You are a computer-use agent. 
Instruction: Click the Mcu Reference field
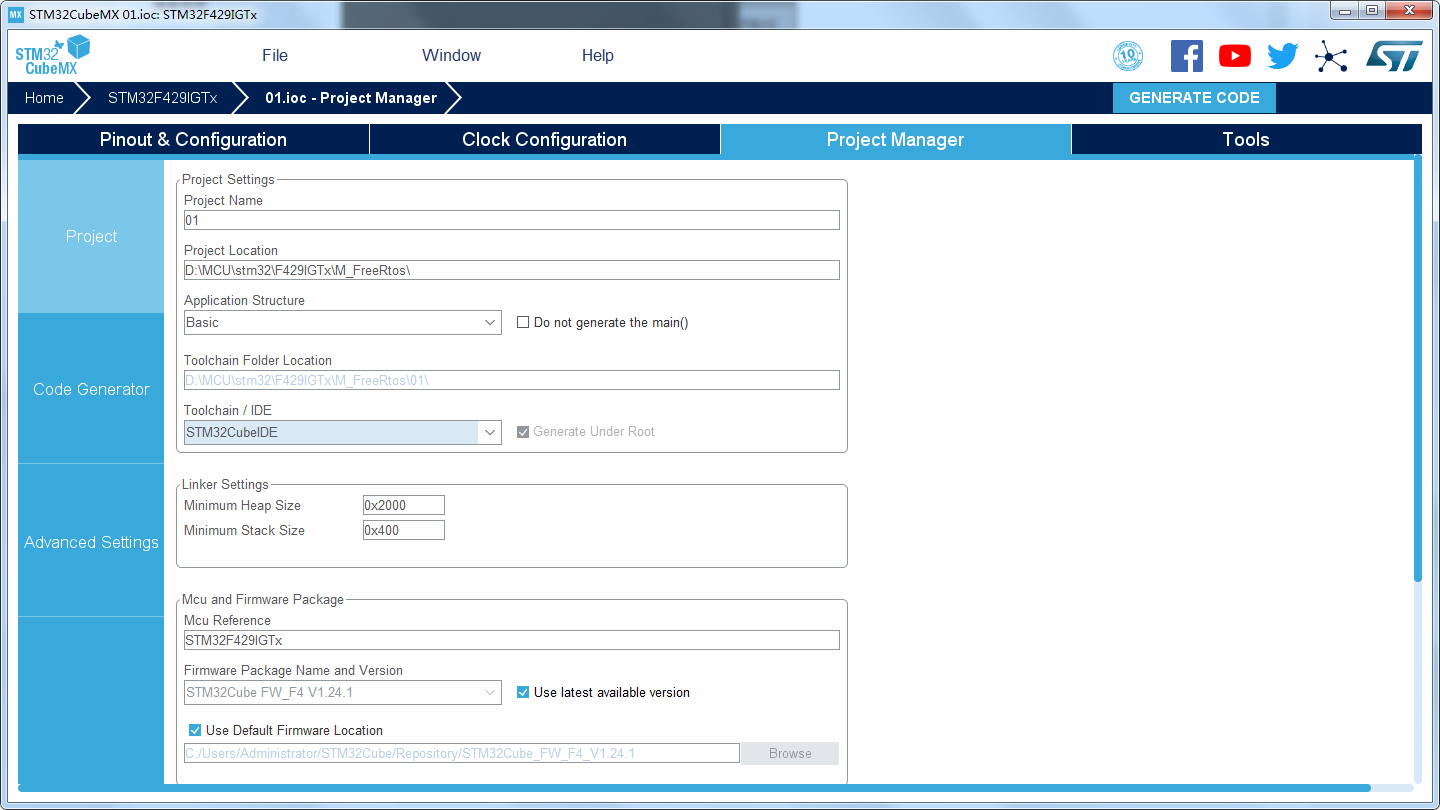coord(512,640)
